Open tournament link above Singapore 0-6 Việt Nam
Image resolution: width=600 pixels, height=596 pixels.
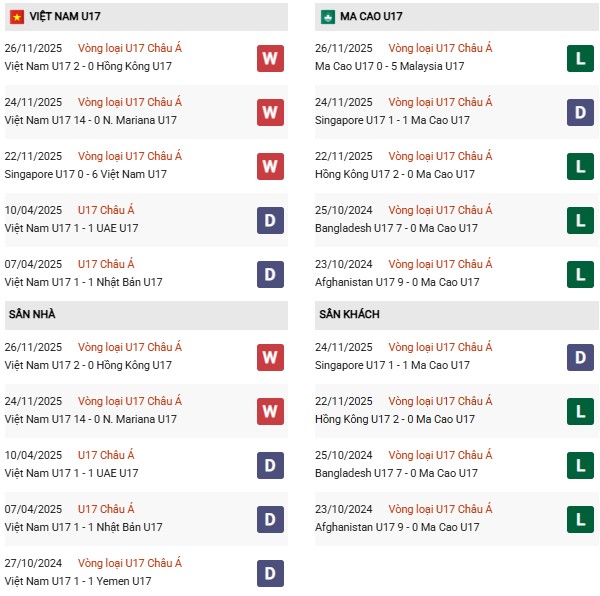[x=129, y=156]
